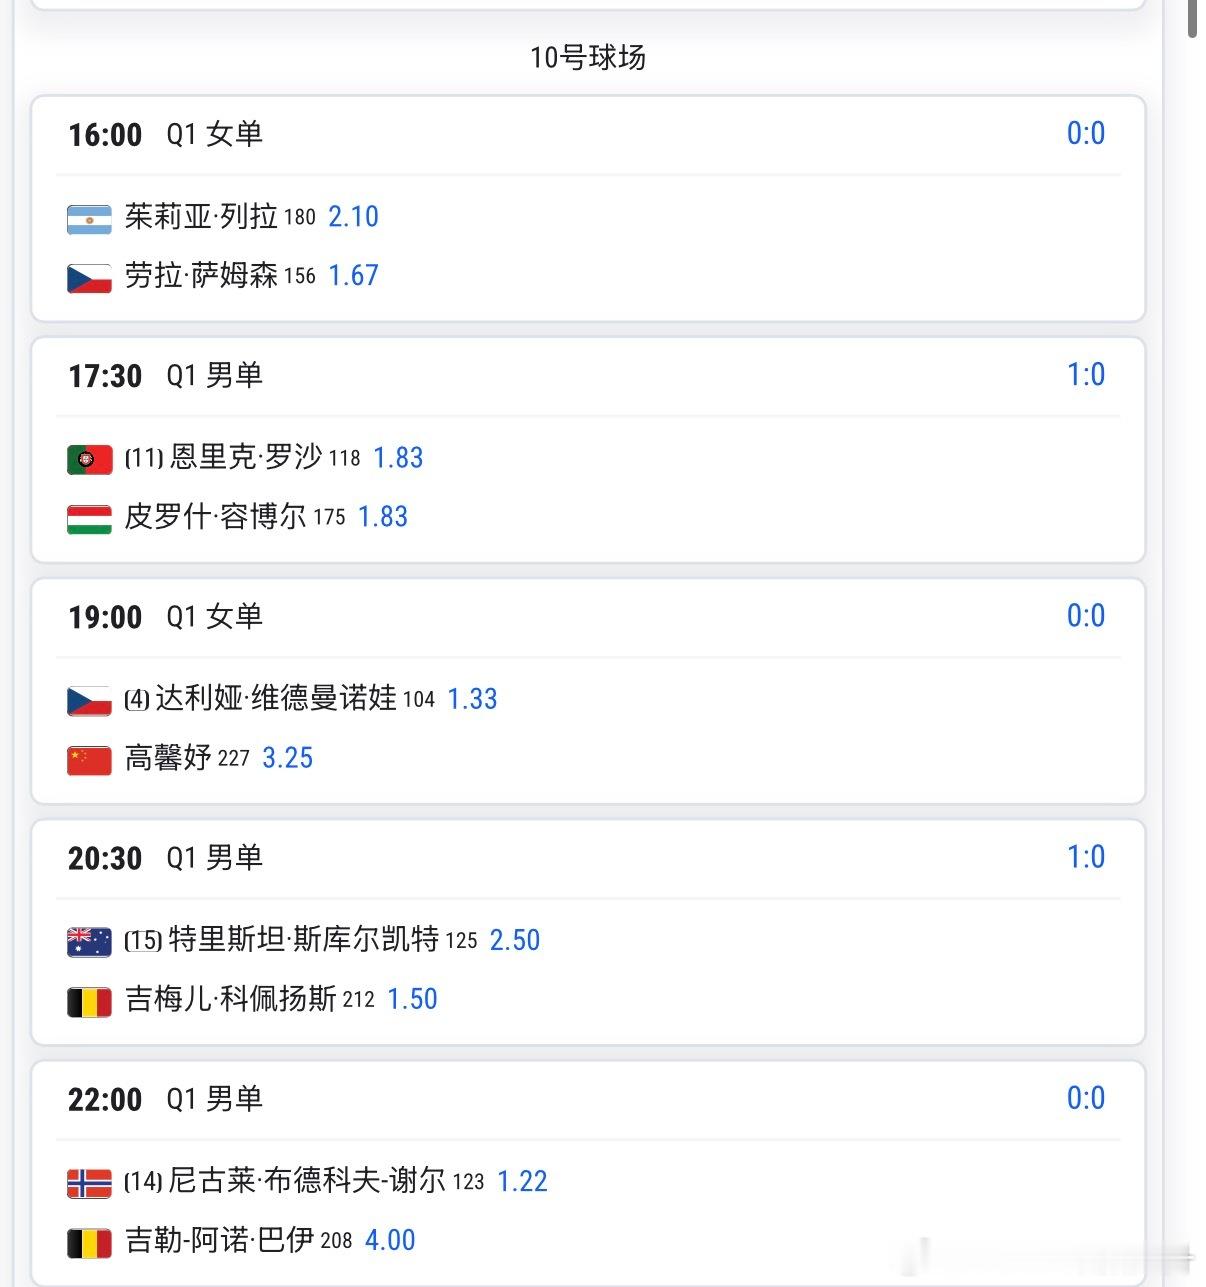Click Belgium flag beside 吉梅儿·科佩扬斯
The height and width of the screenshot is (1287, 1206).
click(x=89, y=1001)
